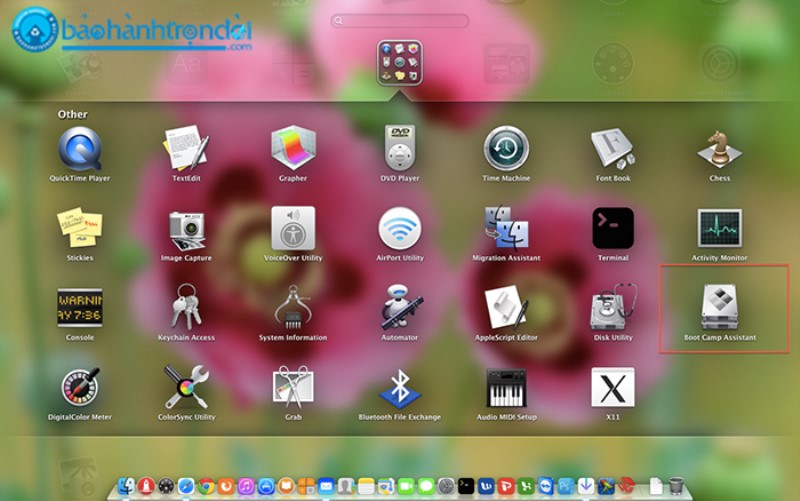
Task: Open iTunes from the Dock
Action: [246, 486]
